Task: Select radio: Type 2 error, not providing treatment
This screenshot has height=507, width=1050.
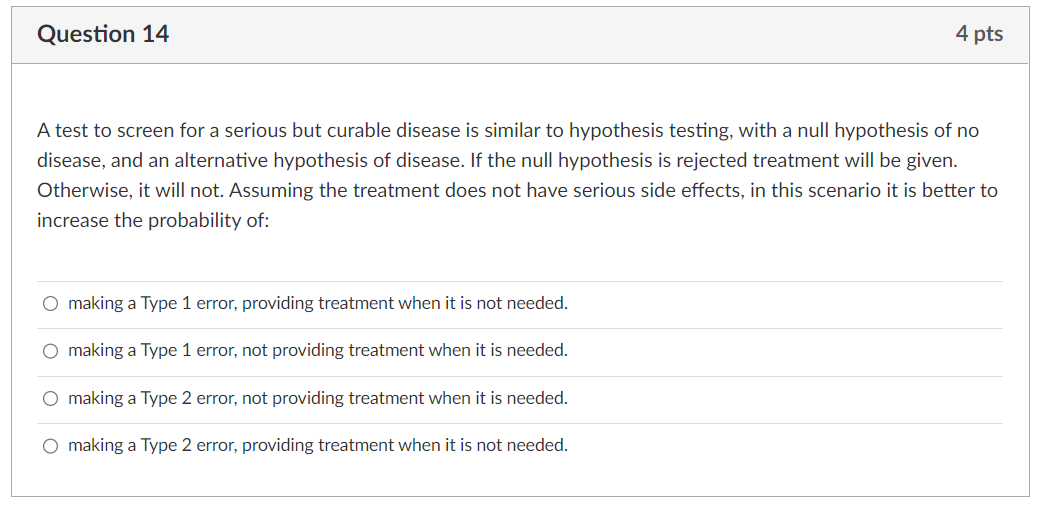Action: (x=50, y=399)
